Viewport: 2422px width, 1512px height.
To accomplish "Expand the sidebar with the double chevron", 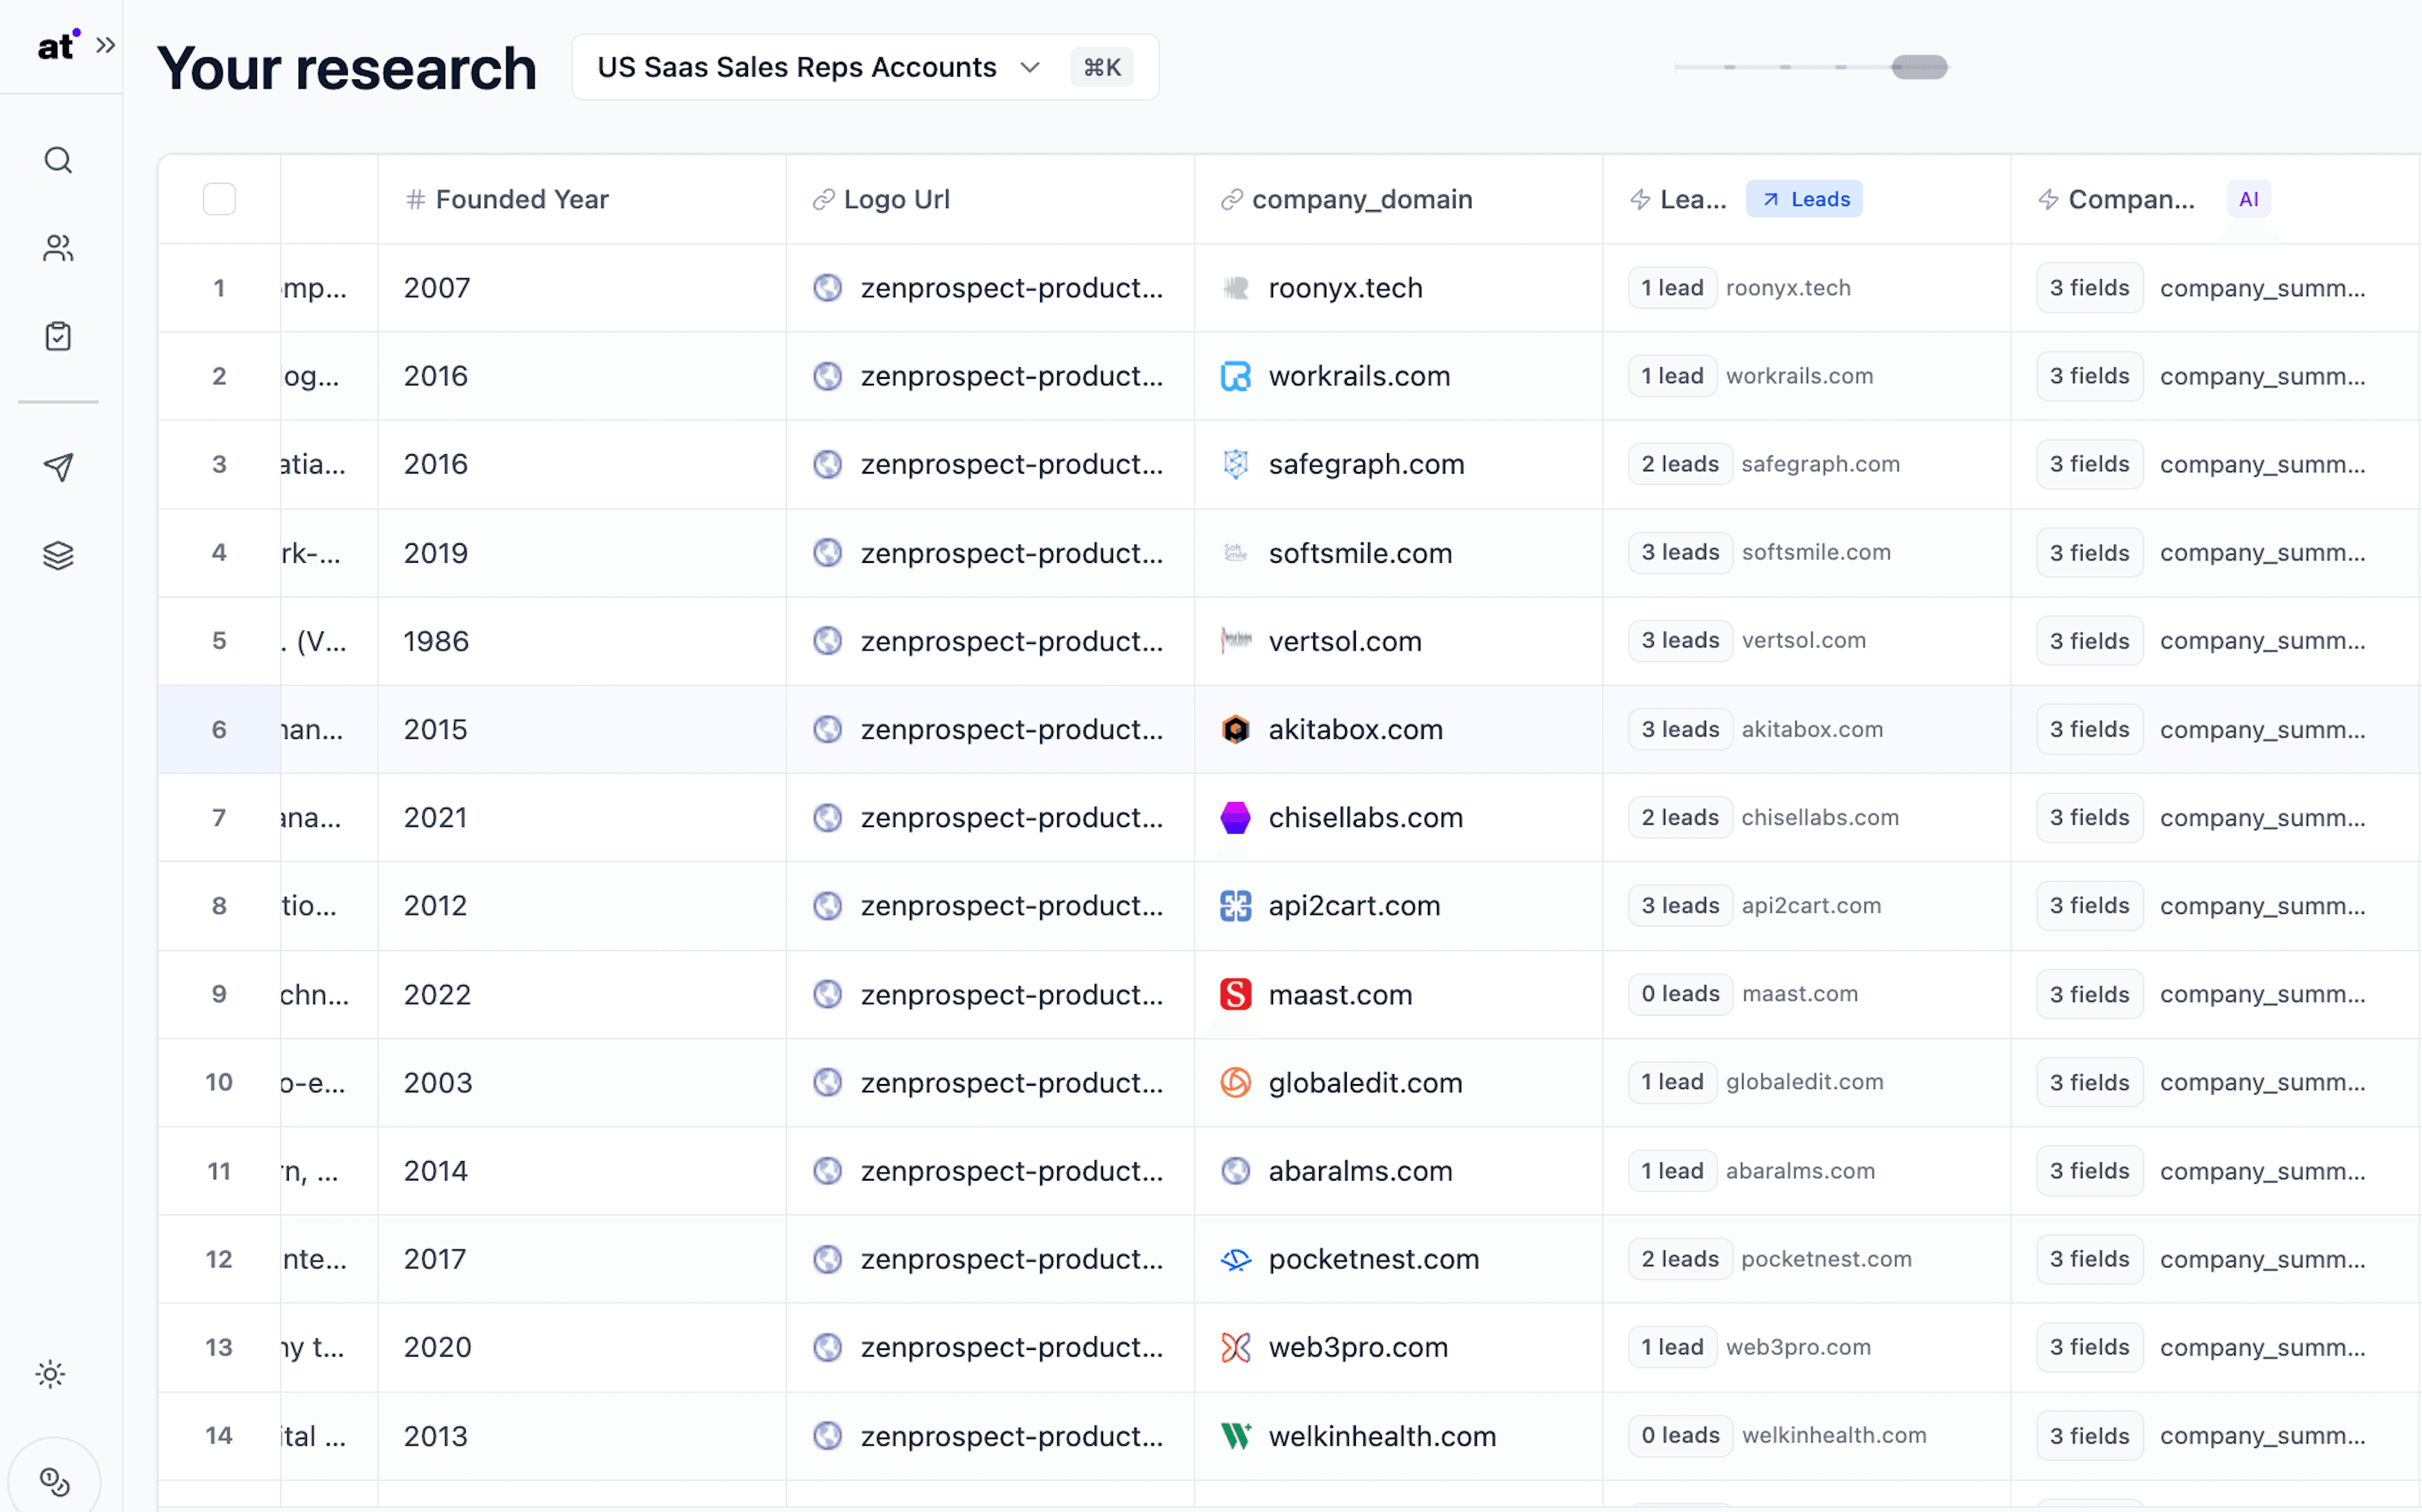I will tap(105, 46).
